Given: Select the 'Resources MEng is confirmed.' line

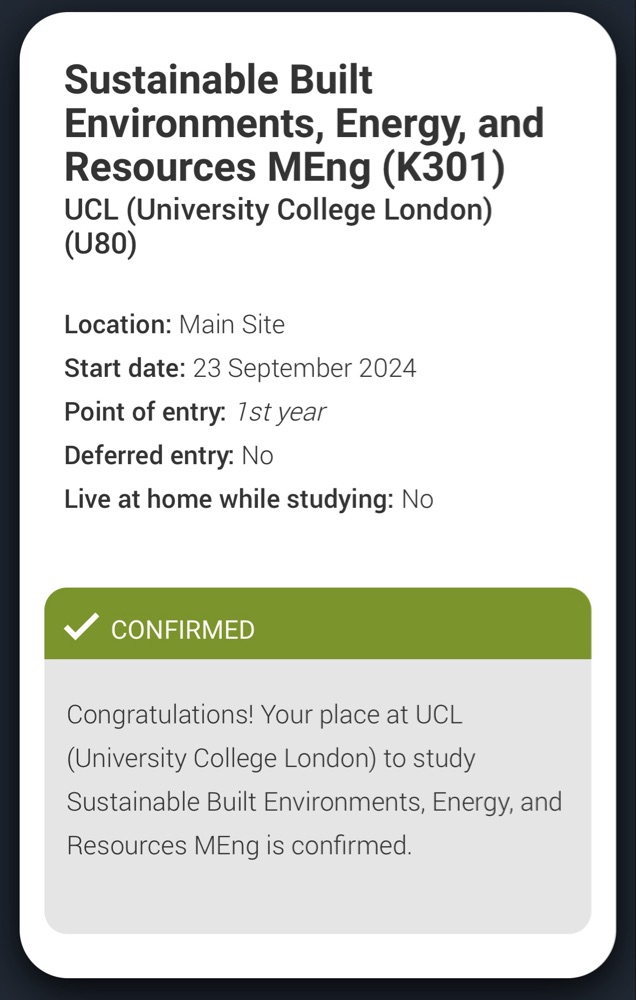Looking at the screenshot, I should click(x=239, y=846).
